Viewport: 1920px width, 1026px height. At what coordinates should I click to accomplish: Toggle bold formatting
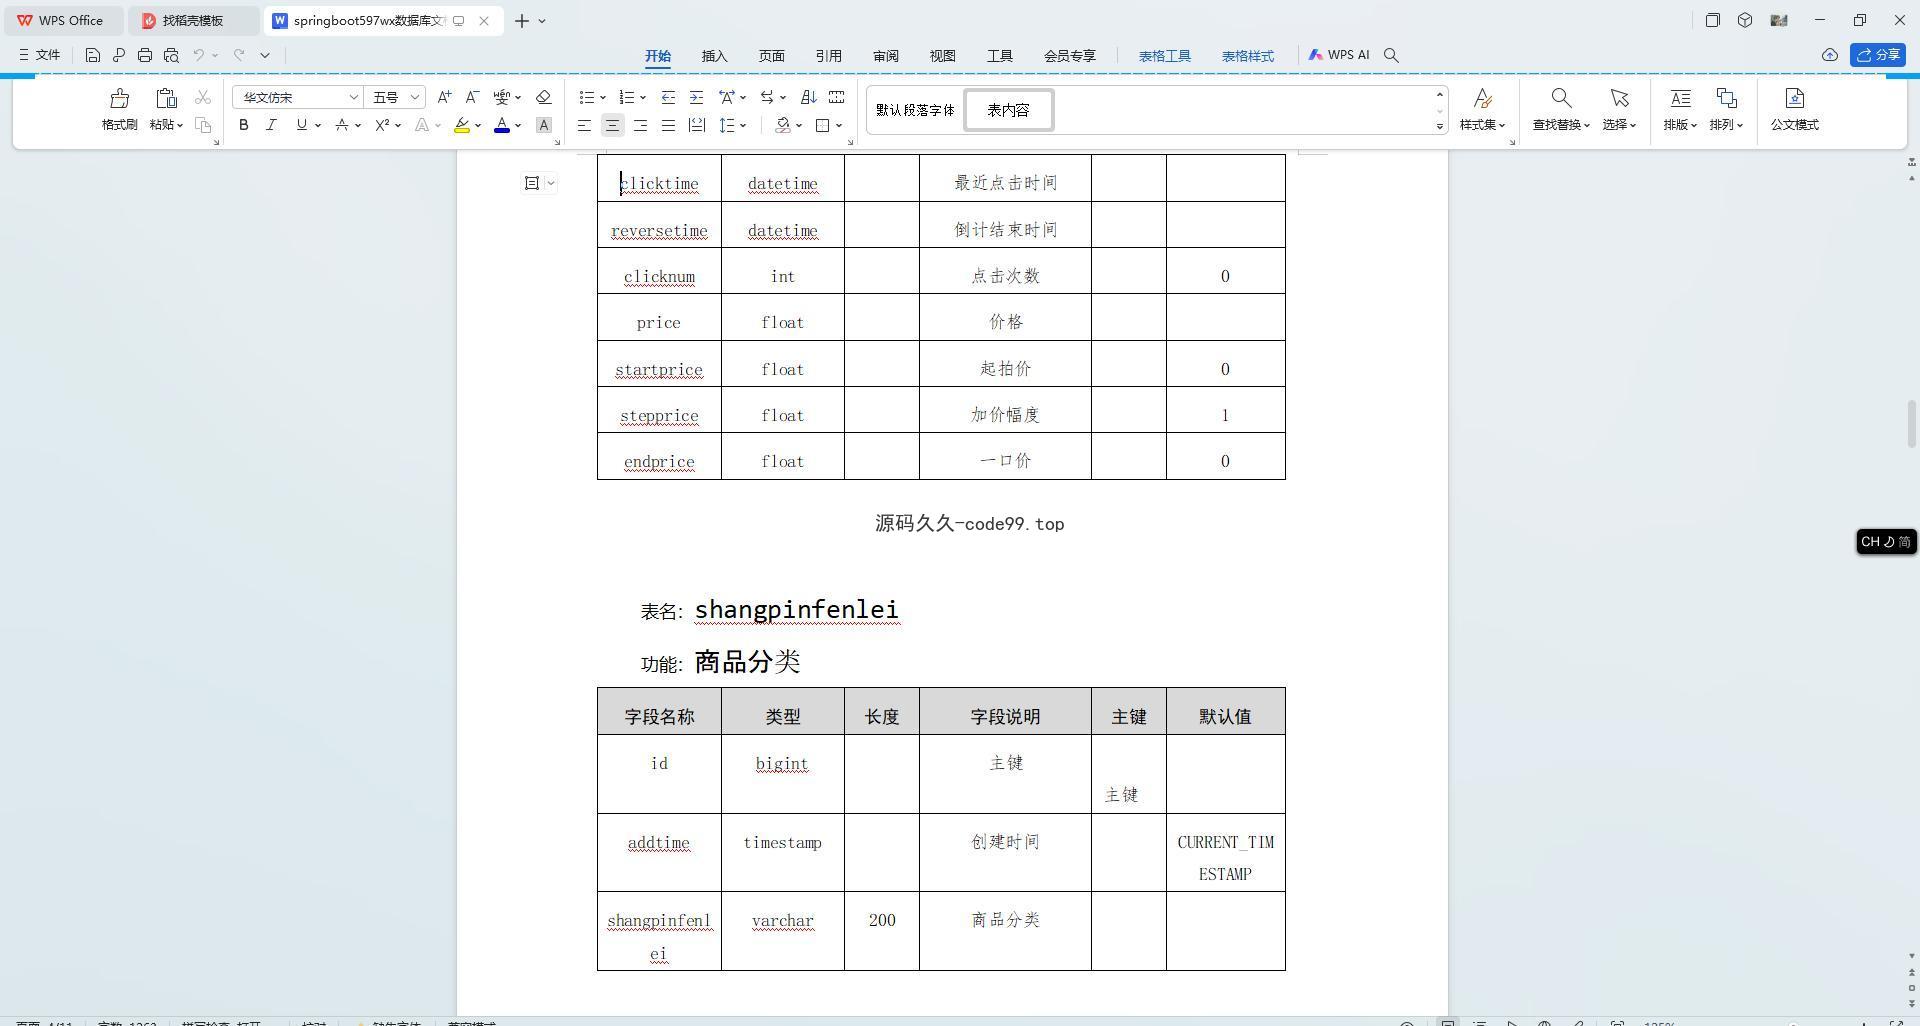coord(243,125)
